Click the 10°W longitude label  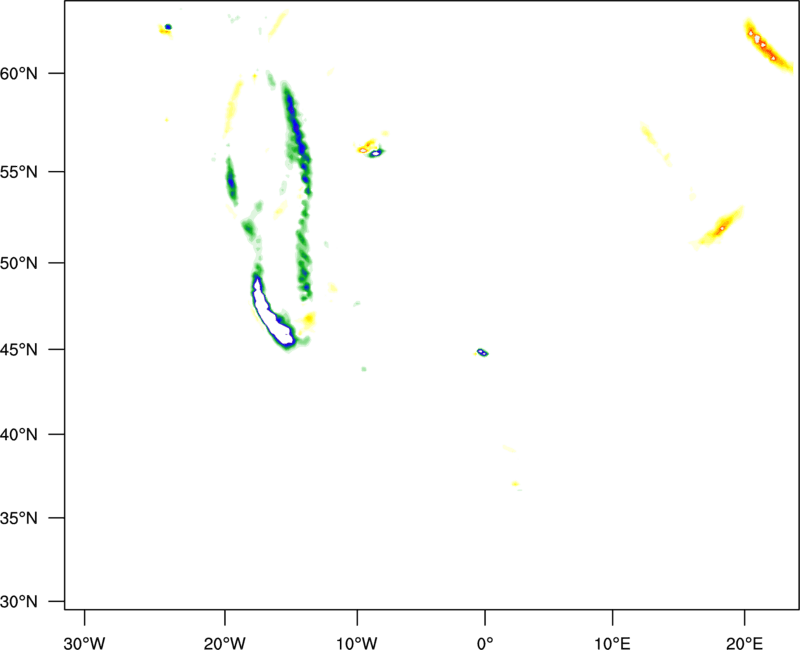tap(357, 643)
